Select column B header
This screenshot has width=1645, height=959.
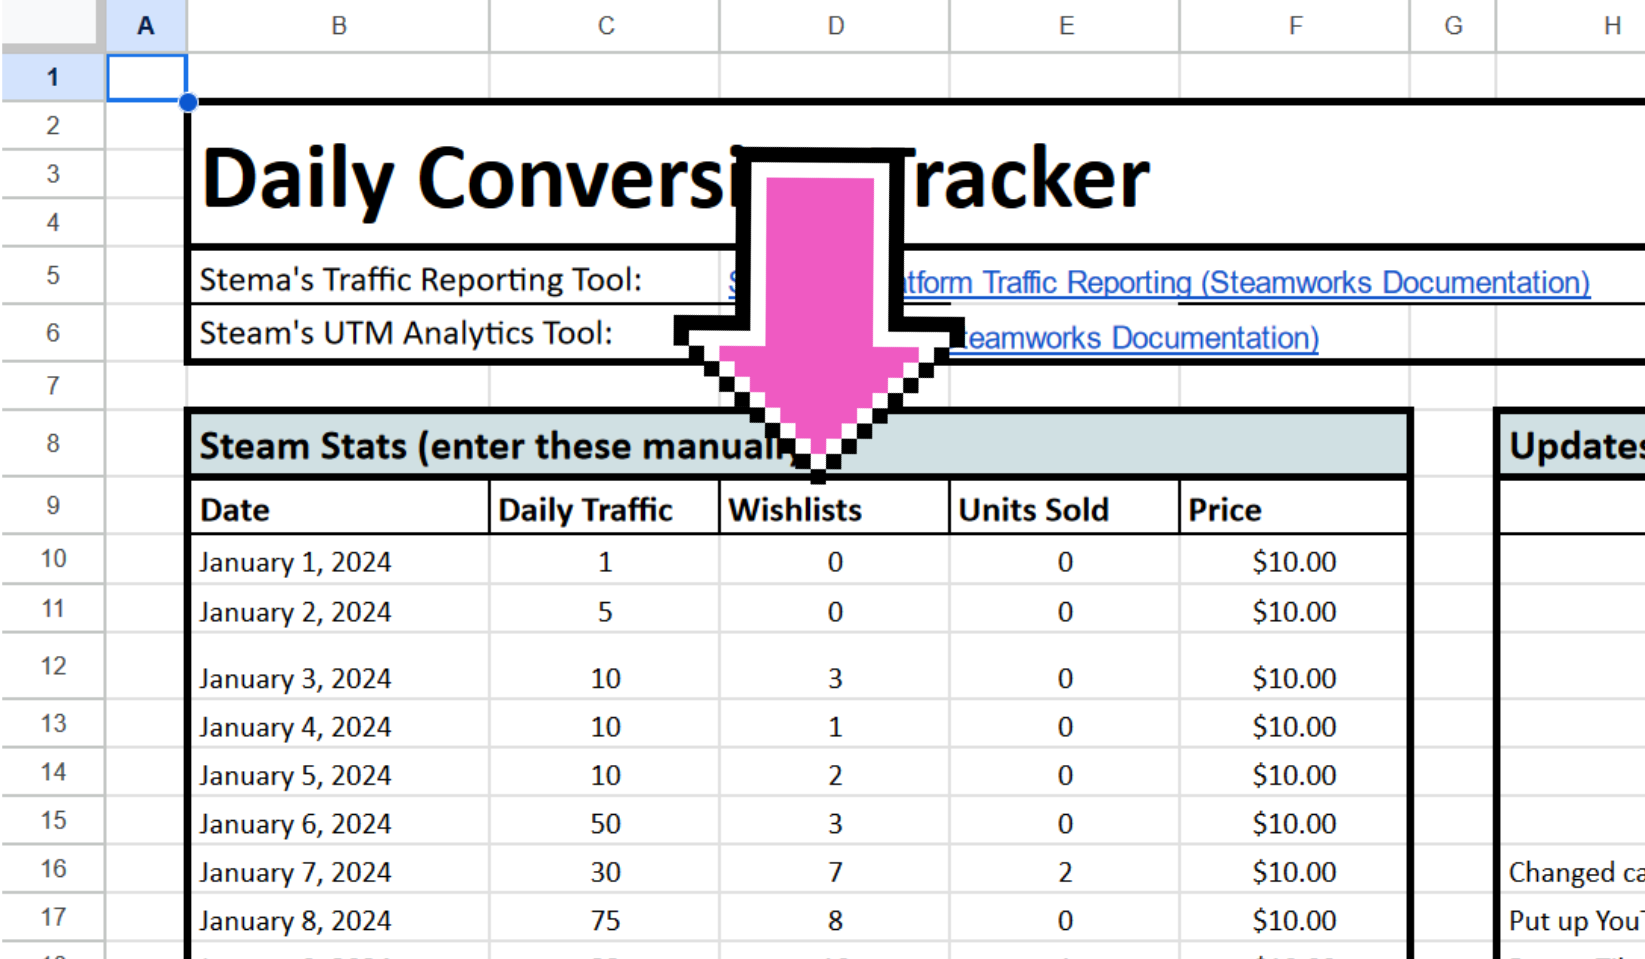tap(338, 26)
